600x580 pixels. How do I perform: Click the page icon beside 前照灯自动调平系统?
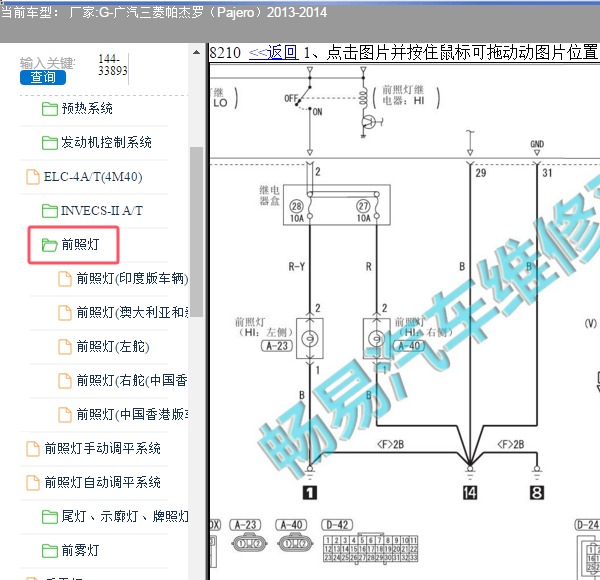33,482
